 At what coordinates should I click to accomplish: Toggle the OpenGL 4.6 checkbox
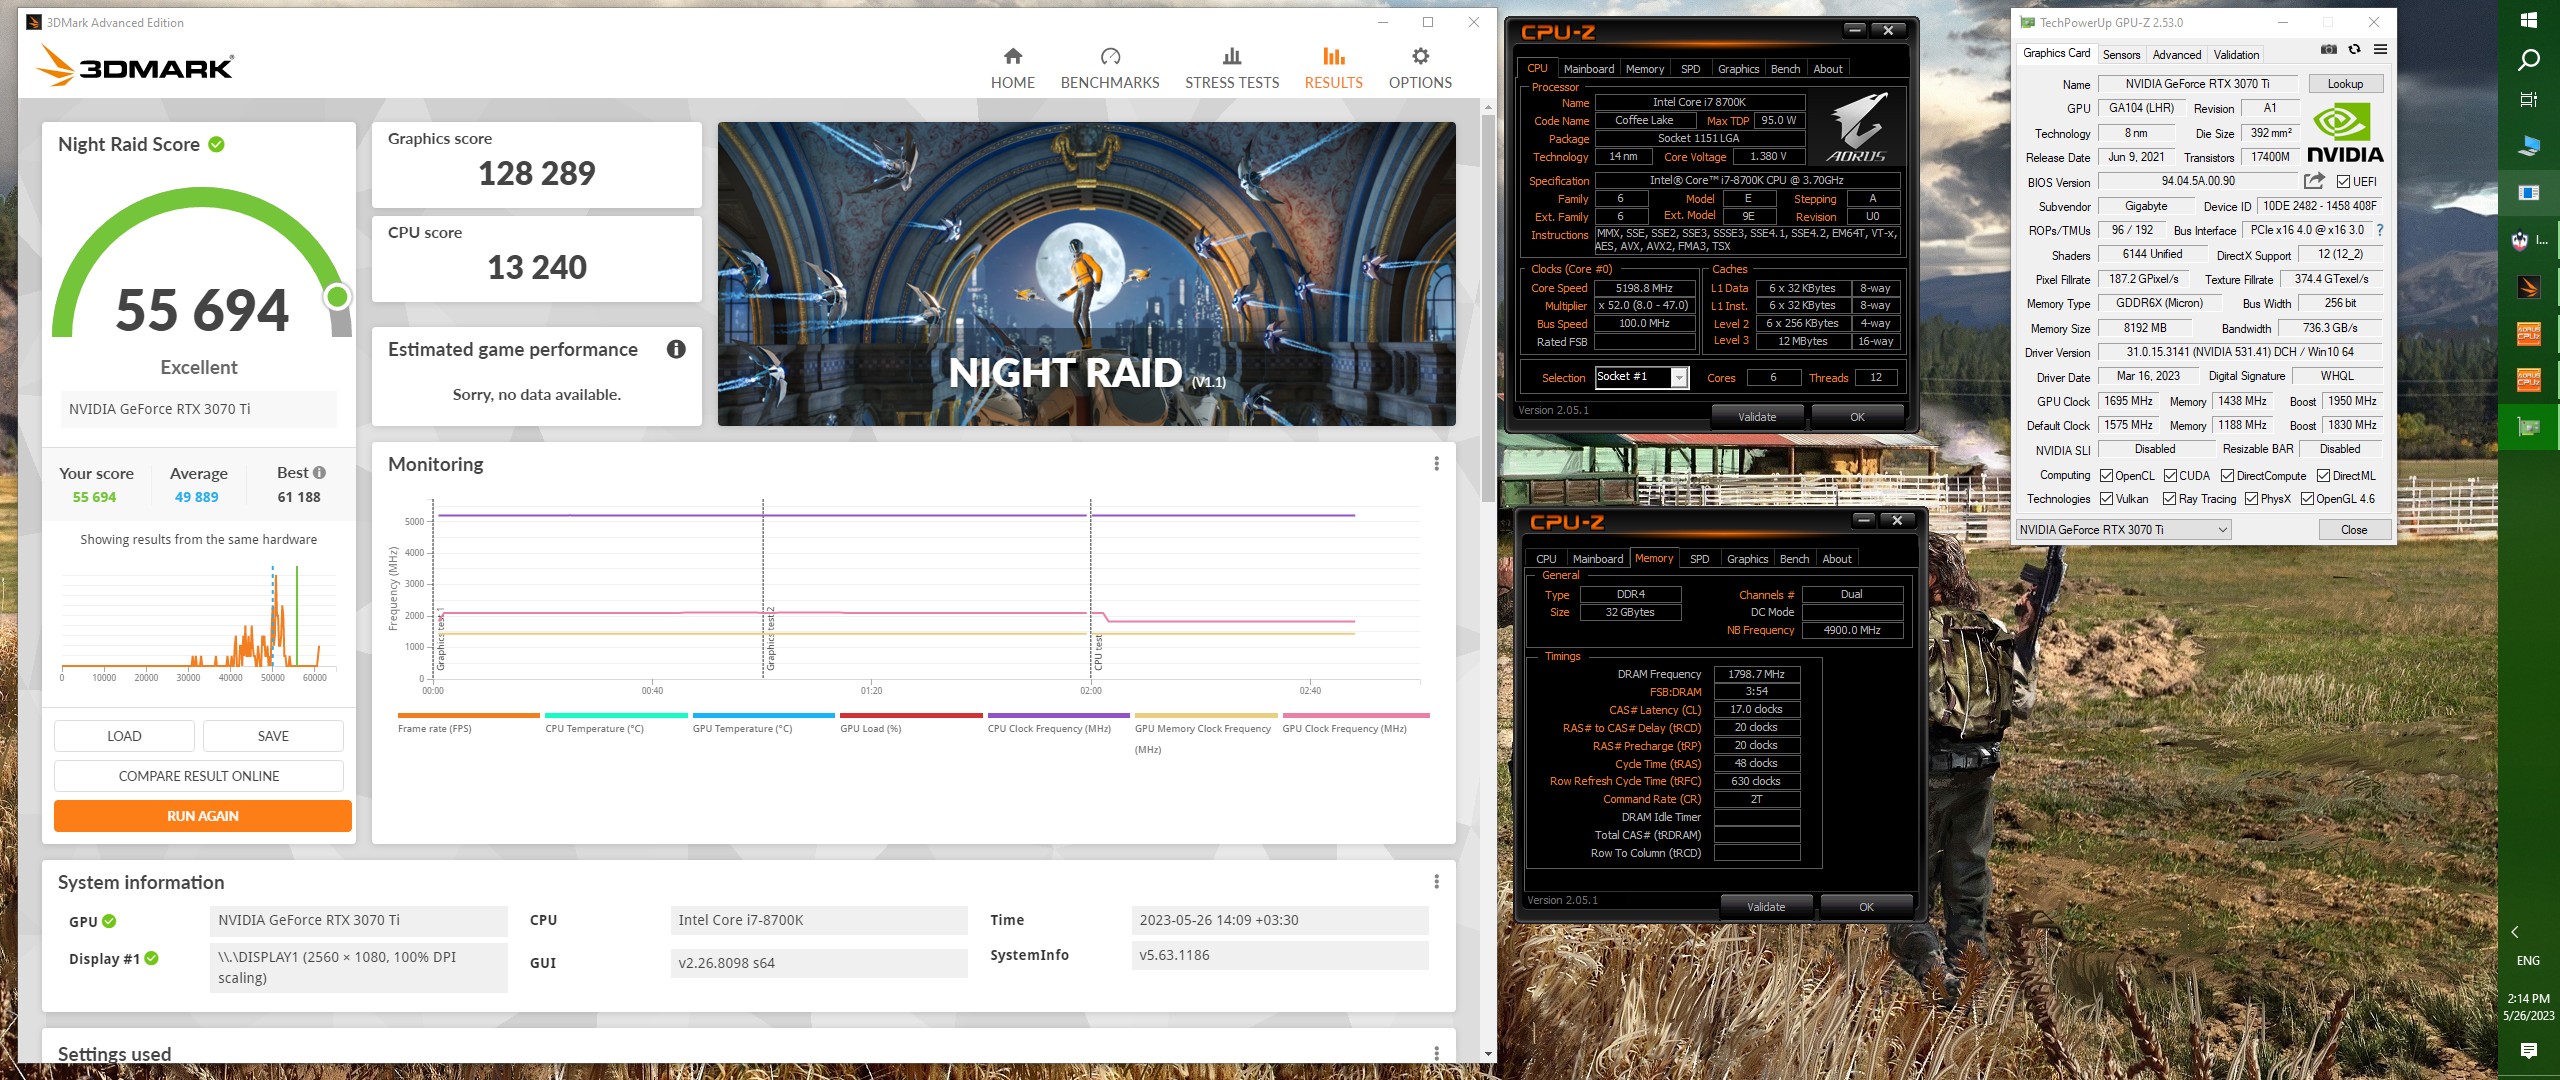(2307, 499)
